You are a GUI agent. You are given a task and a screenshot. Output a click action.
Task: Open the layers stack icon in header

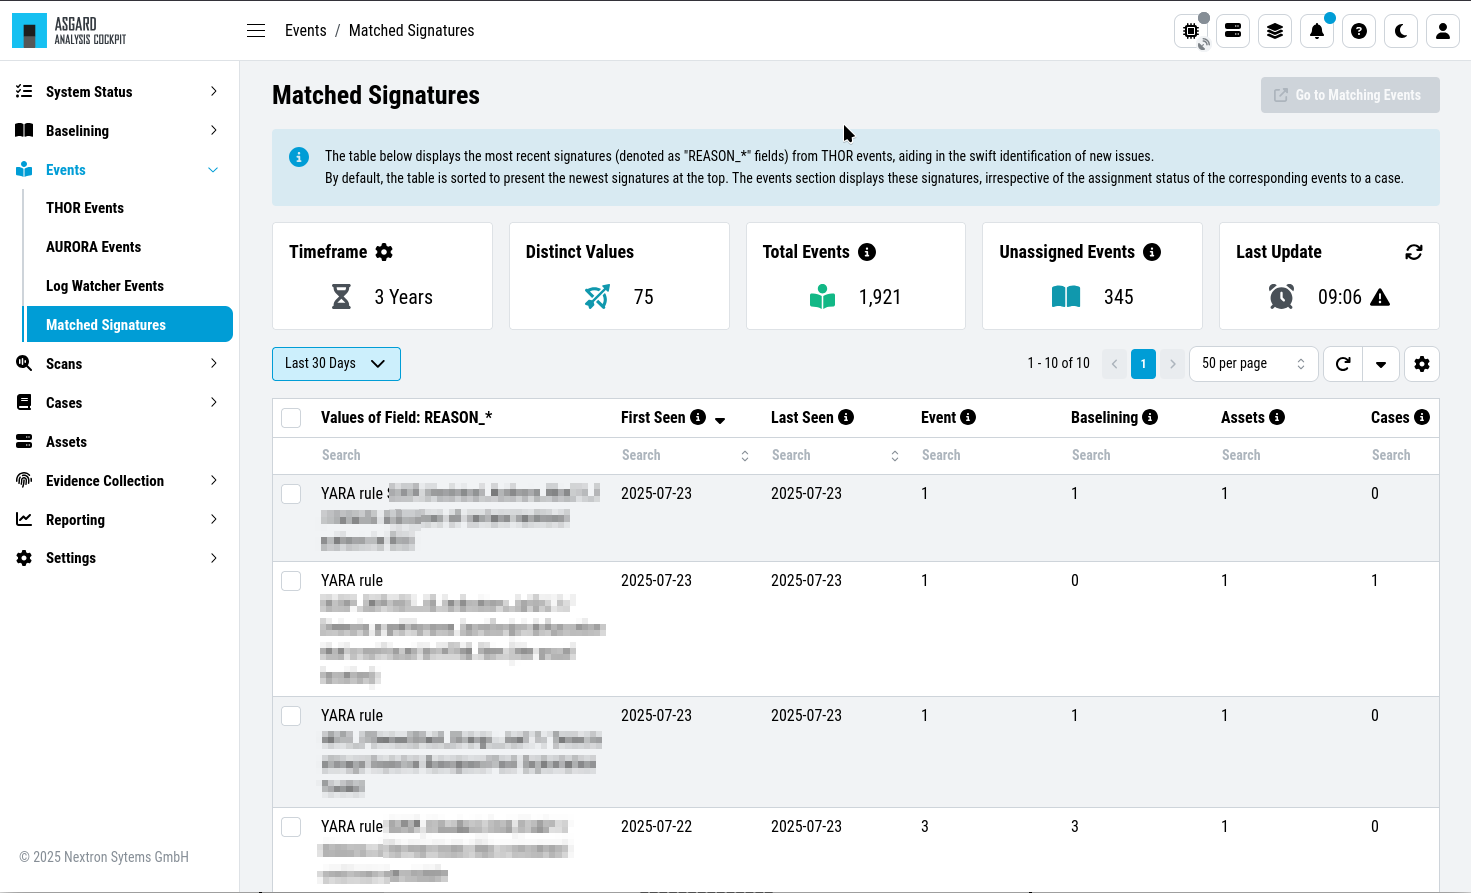click(x=1275, y=31)
